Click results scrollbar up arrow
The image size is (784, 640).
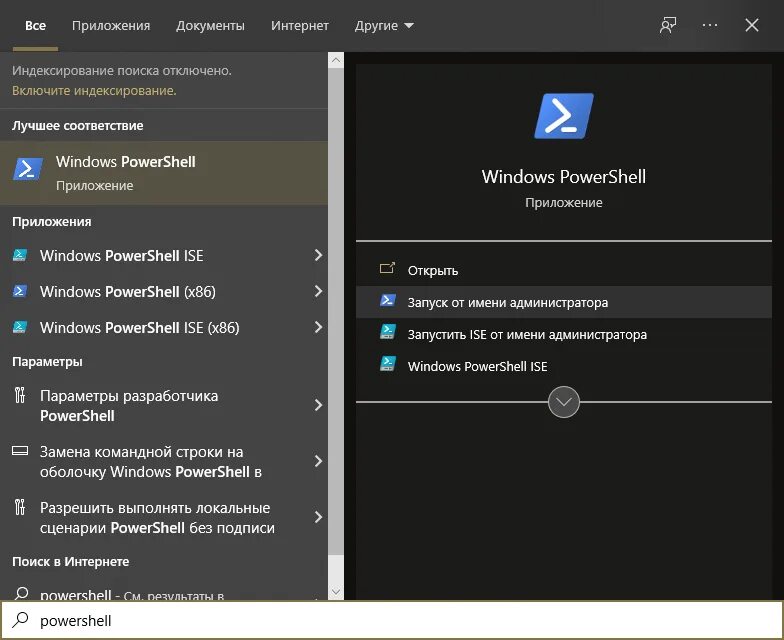336,60
